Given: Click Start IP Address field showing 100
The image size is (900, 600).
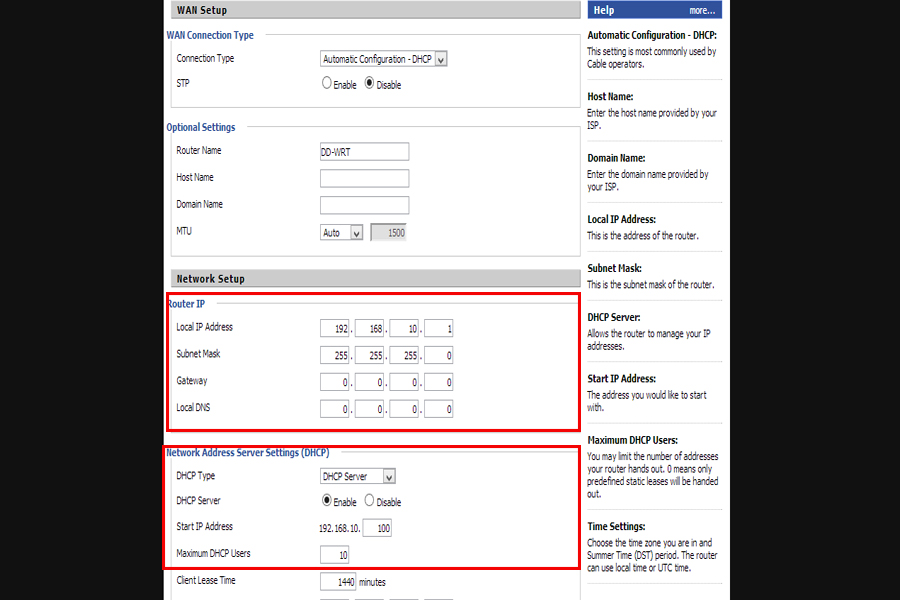Looking at the screenshot, I should (377, 528).
